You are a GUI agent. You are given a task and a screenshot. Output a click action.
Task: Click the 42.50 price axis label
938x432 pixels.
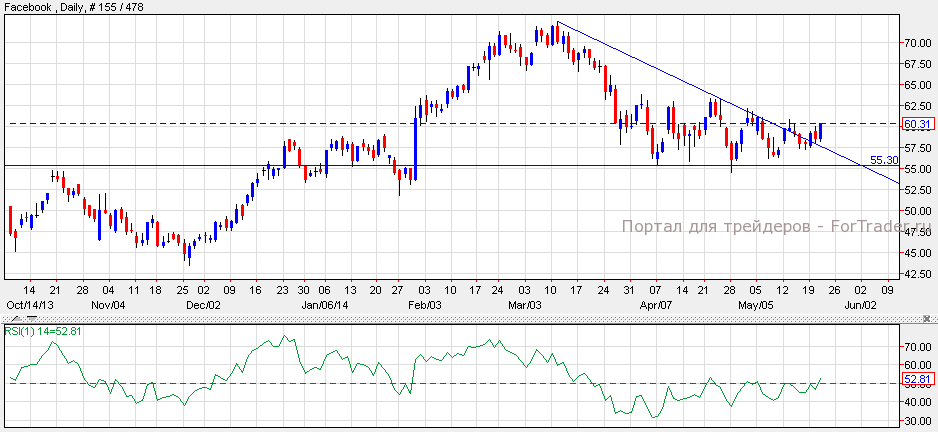[919, 253]
